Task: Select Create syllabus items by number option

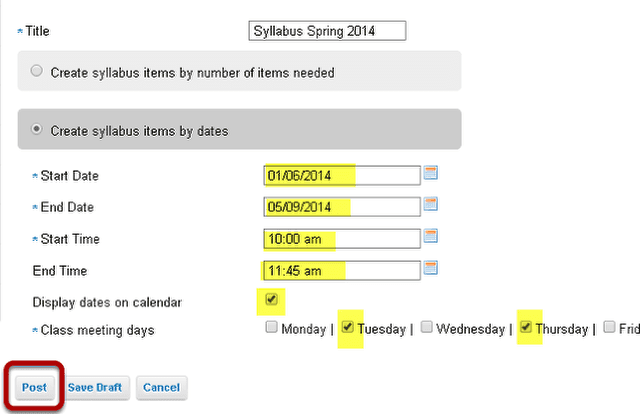Action: (x=36, y=71)
